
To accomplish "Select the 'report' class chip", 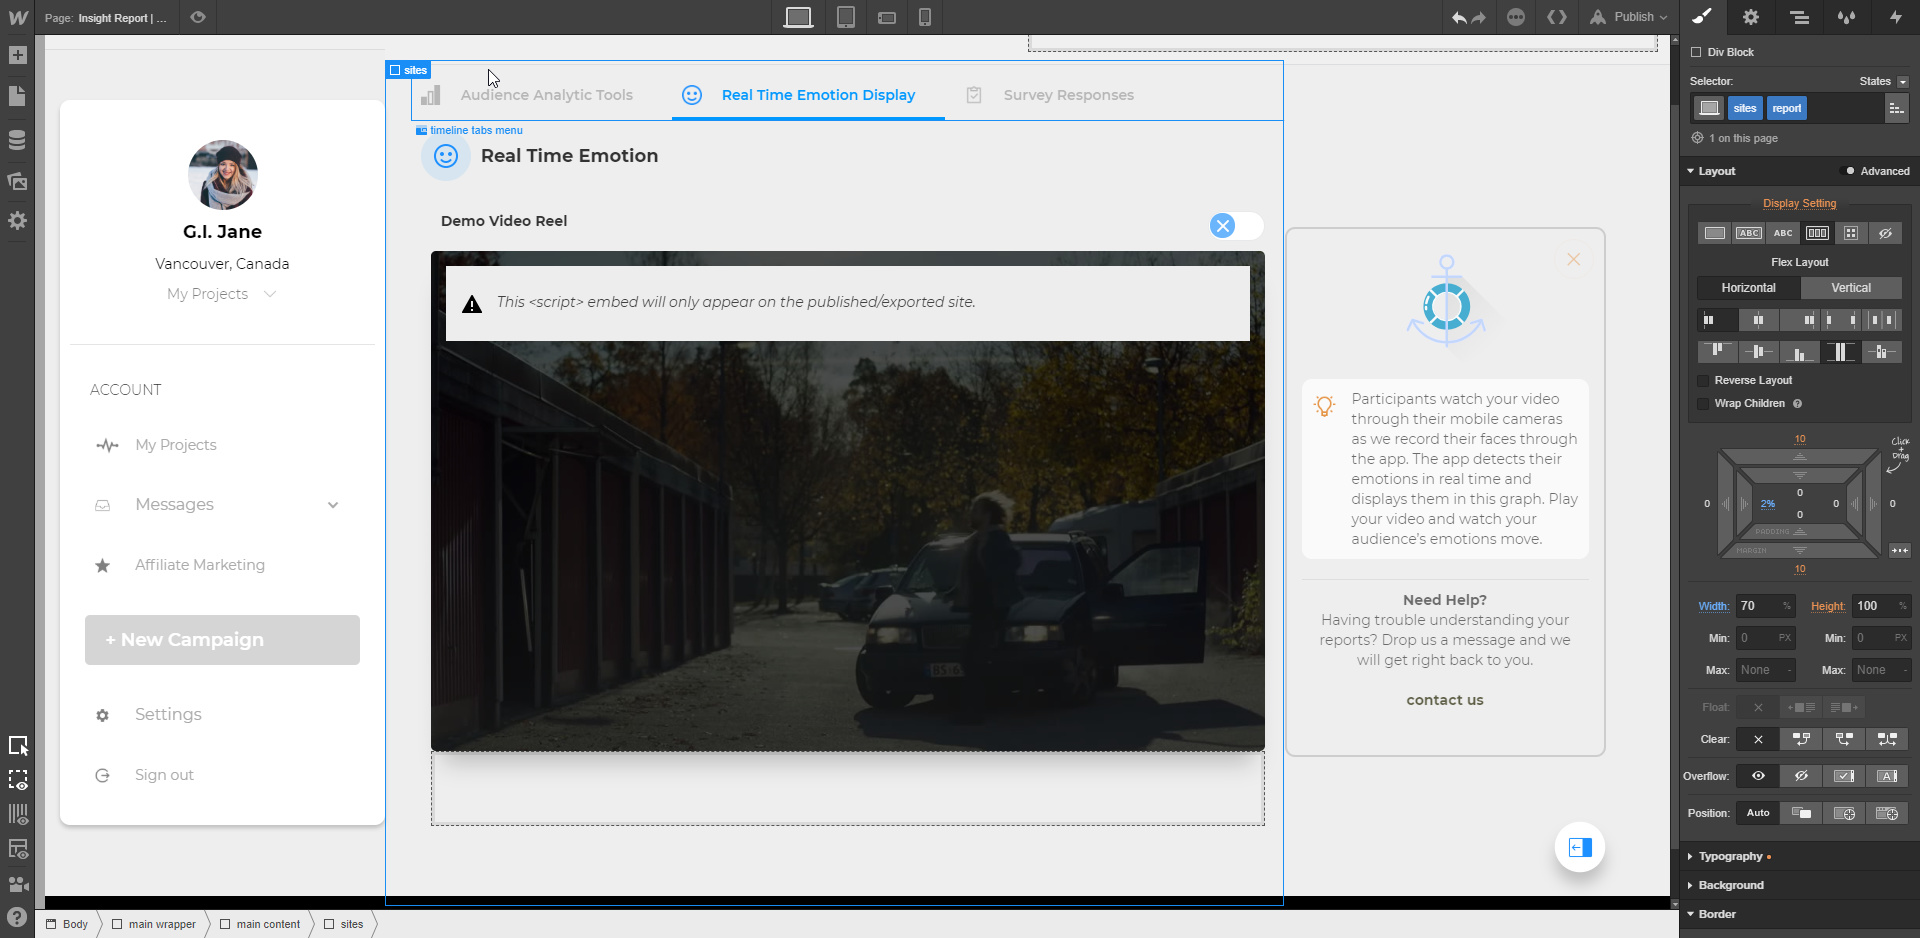I will click(1787, 108).
